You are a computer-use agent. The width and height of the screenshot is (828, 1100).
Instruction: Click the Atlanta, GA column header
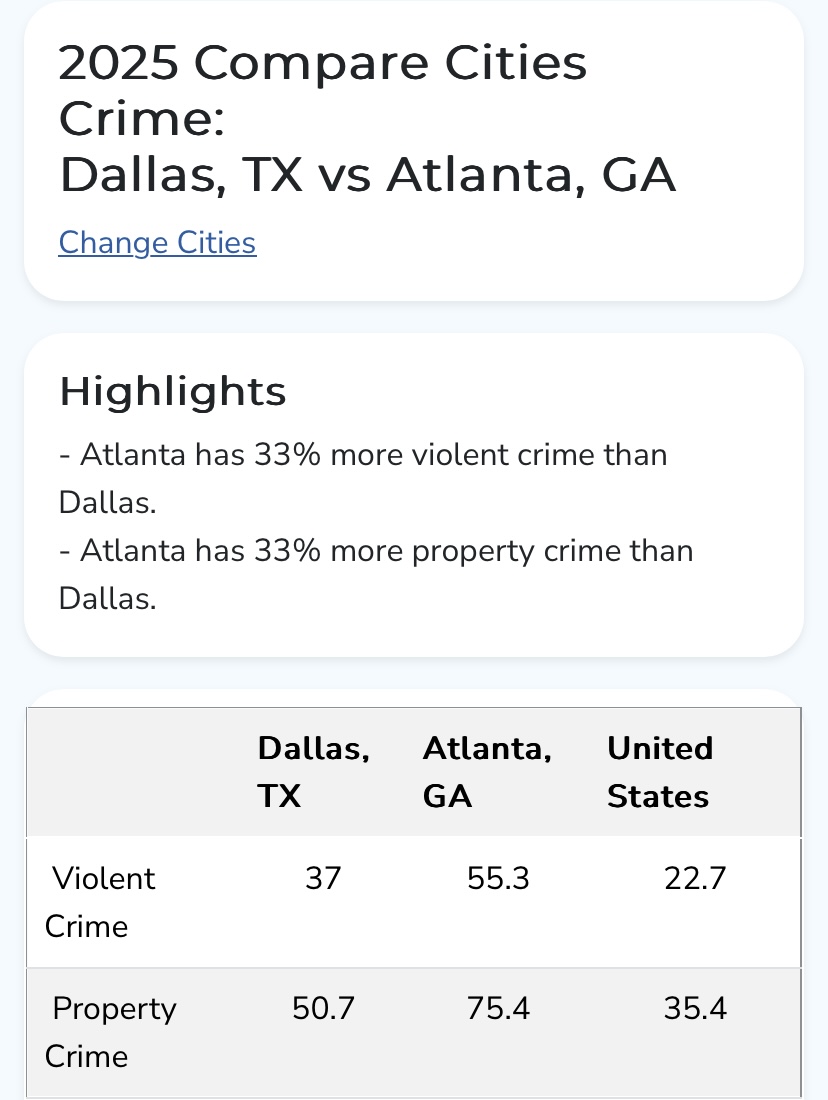tap(487, 772)
